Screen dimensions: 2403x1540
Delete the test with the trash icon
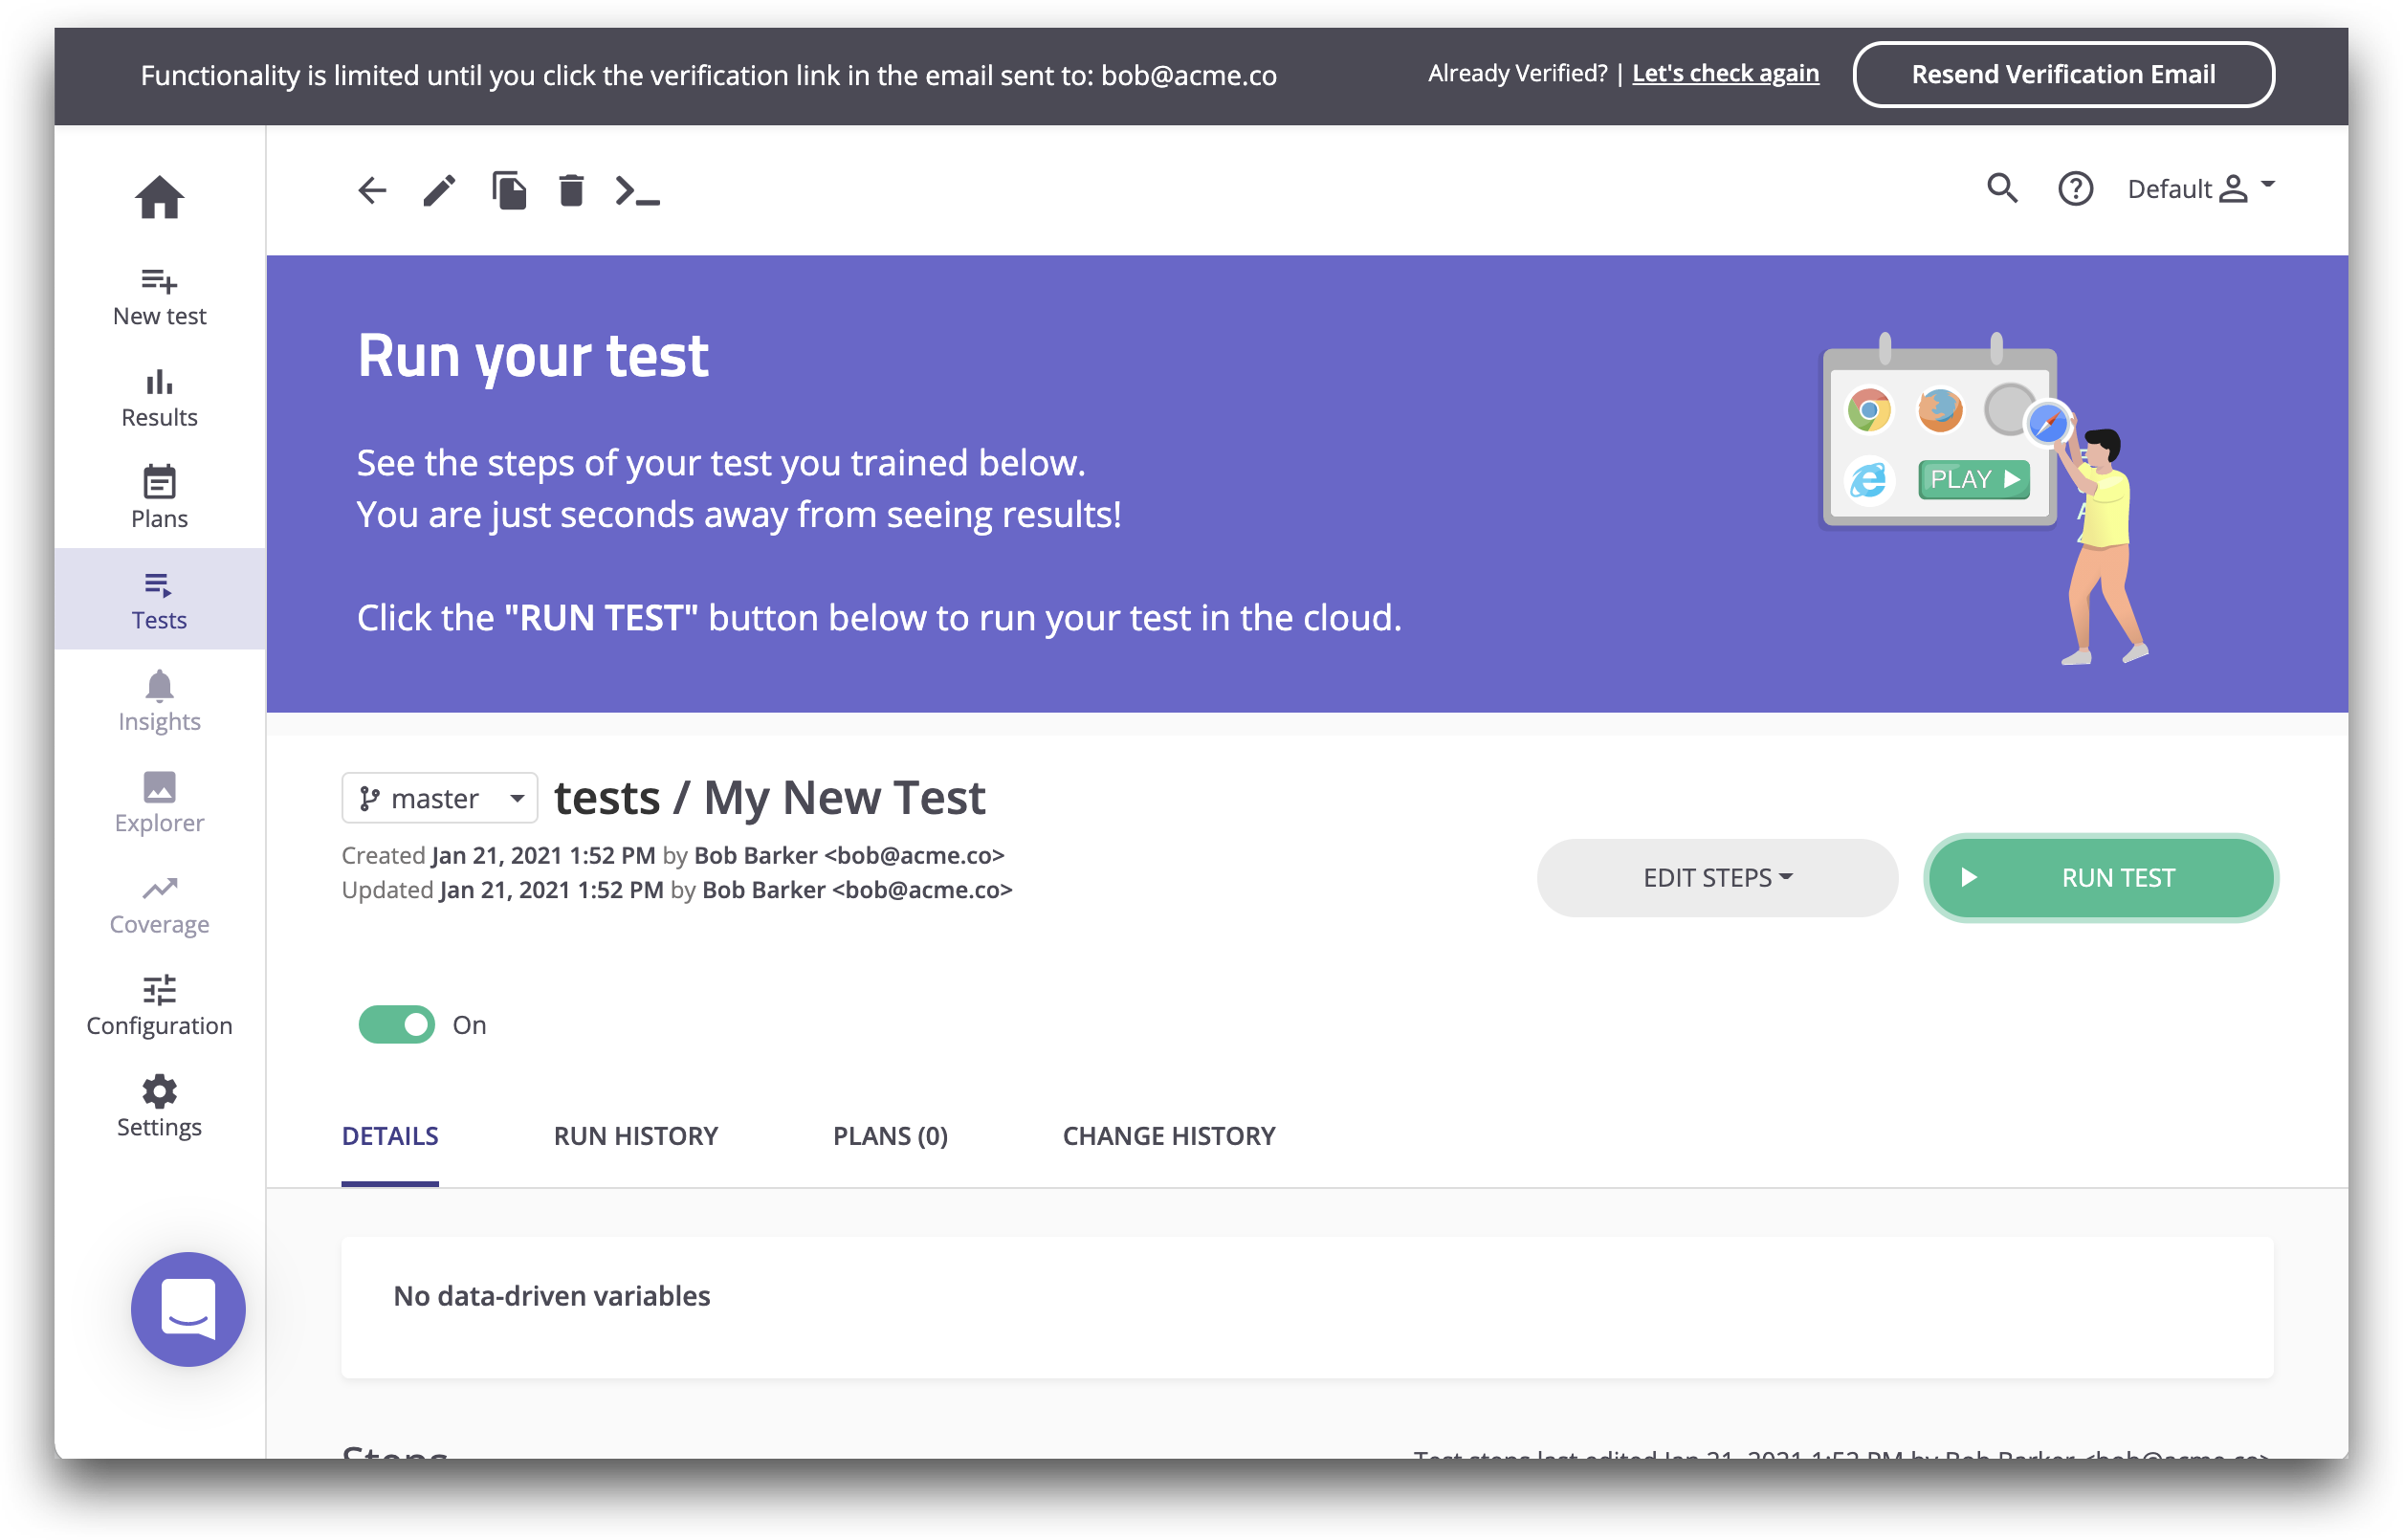(571, 190)
